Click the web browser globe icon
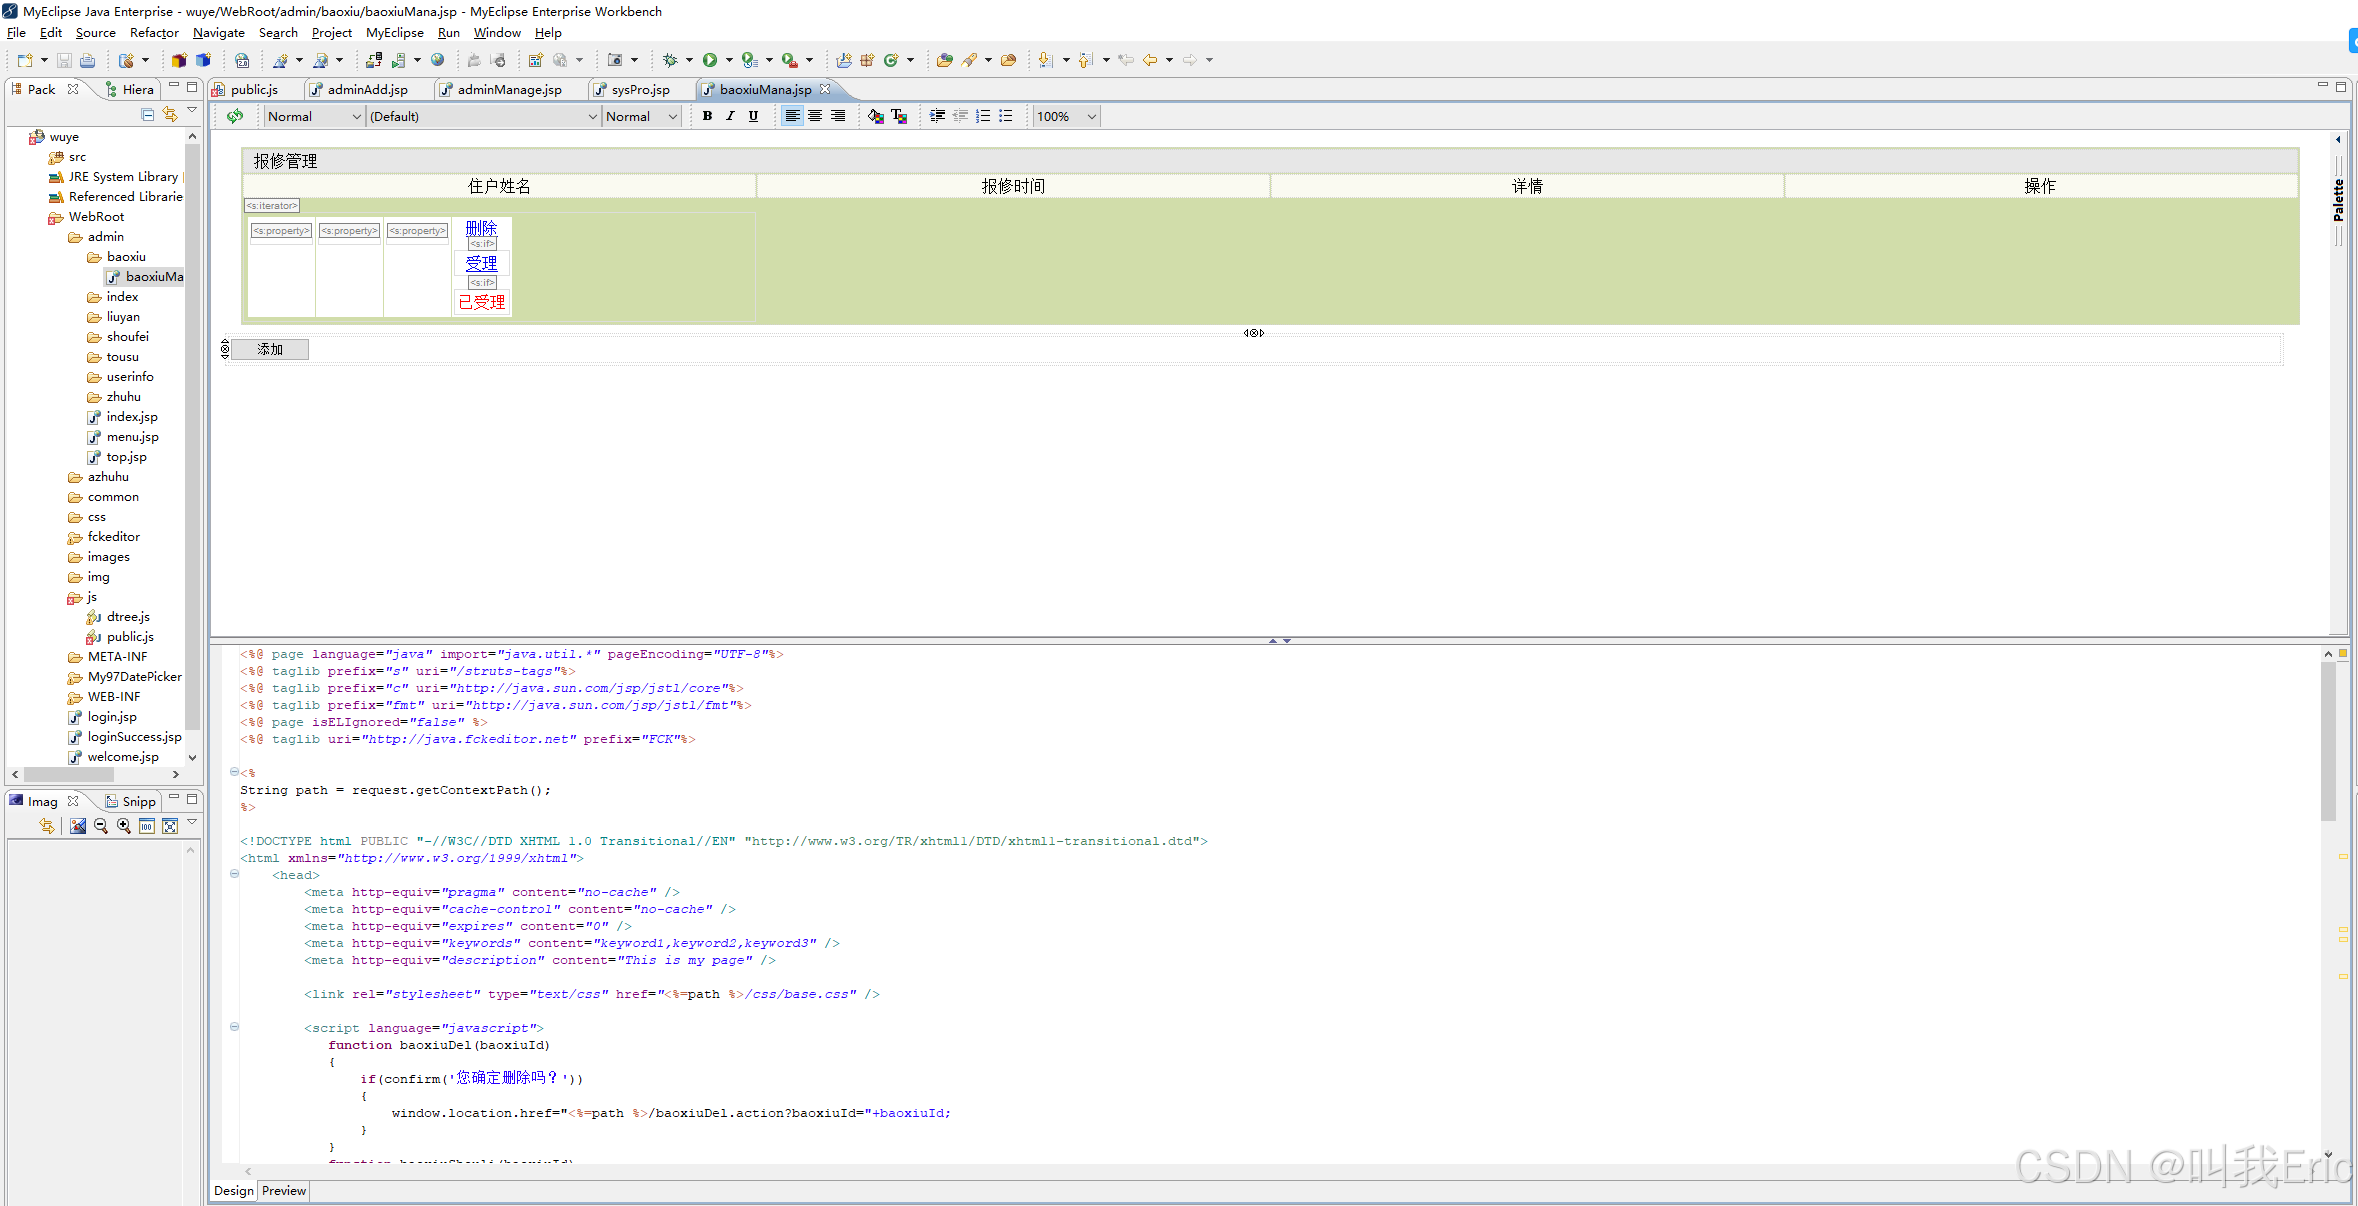 [437, 60]
